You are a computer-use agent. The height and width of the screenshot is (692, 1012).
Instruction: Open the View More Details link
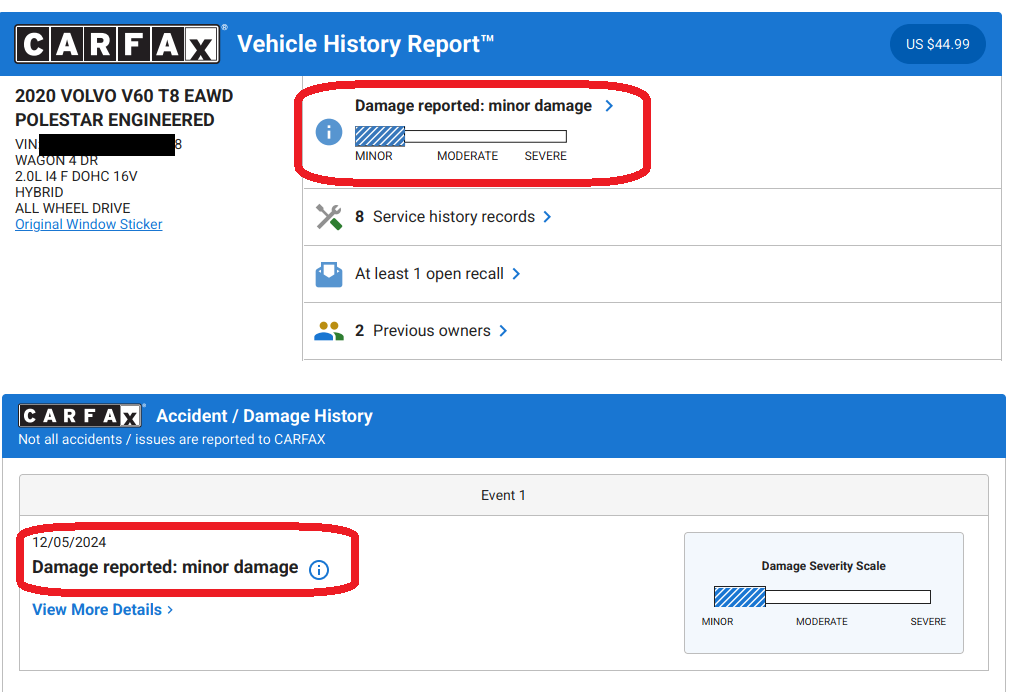pos(103,609)
